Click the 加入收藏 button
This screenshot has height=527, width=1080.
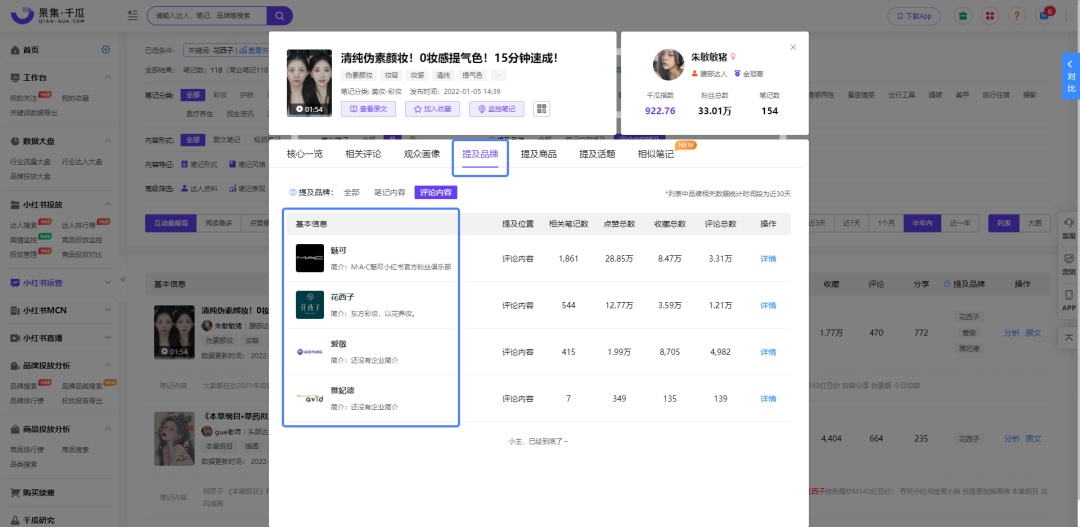[433, 109]
